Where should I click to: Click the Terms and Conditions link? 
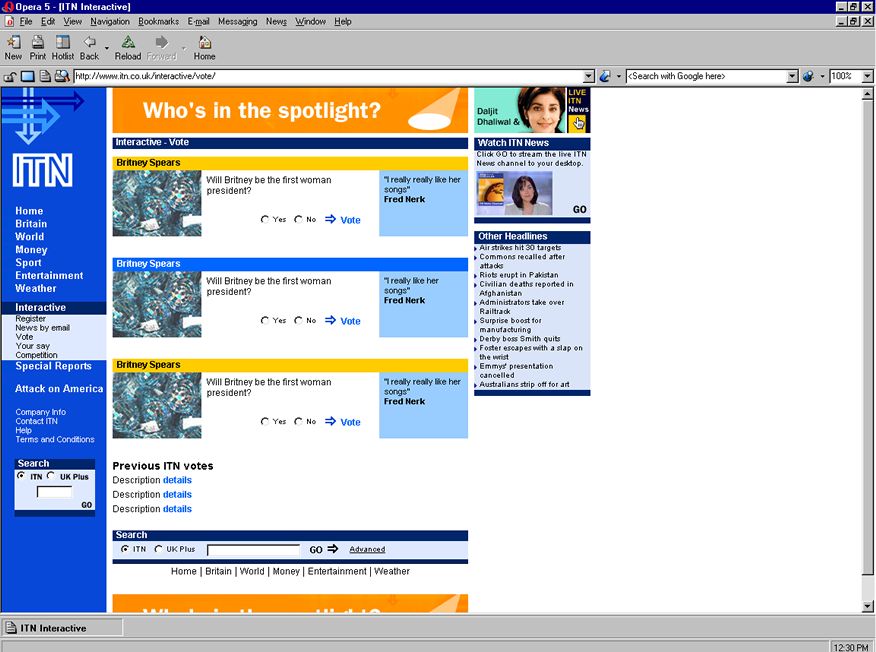(55, 440)
